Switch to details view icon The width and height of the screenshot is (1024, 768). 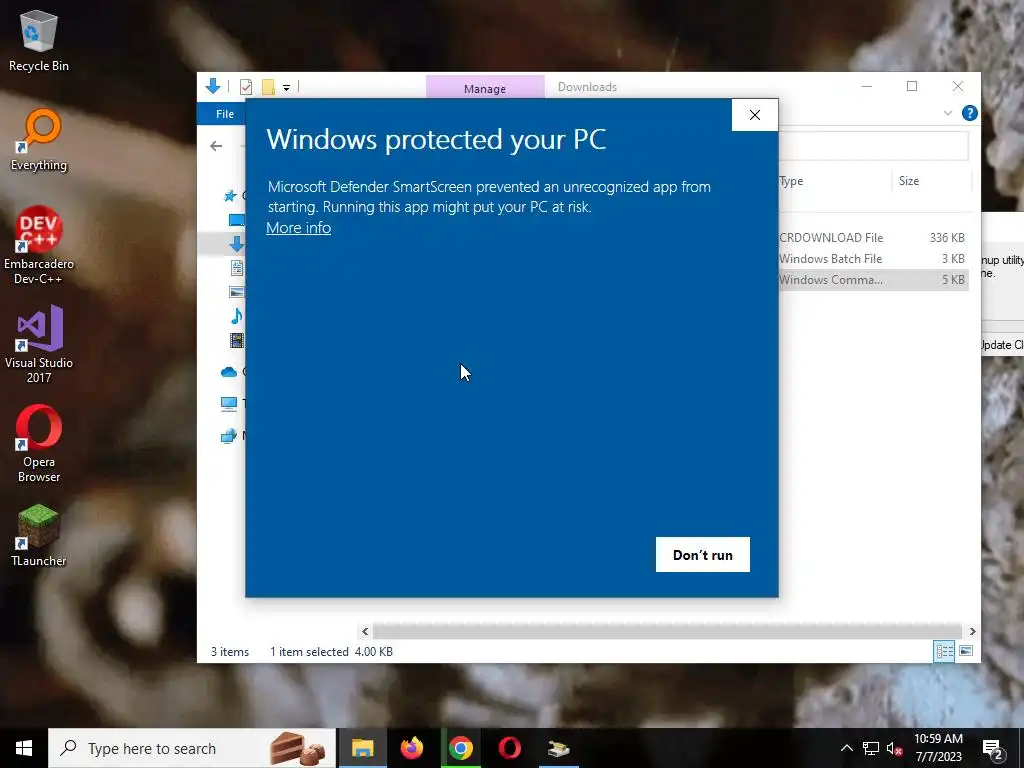944,651
